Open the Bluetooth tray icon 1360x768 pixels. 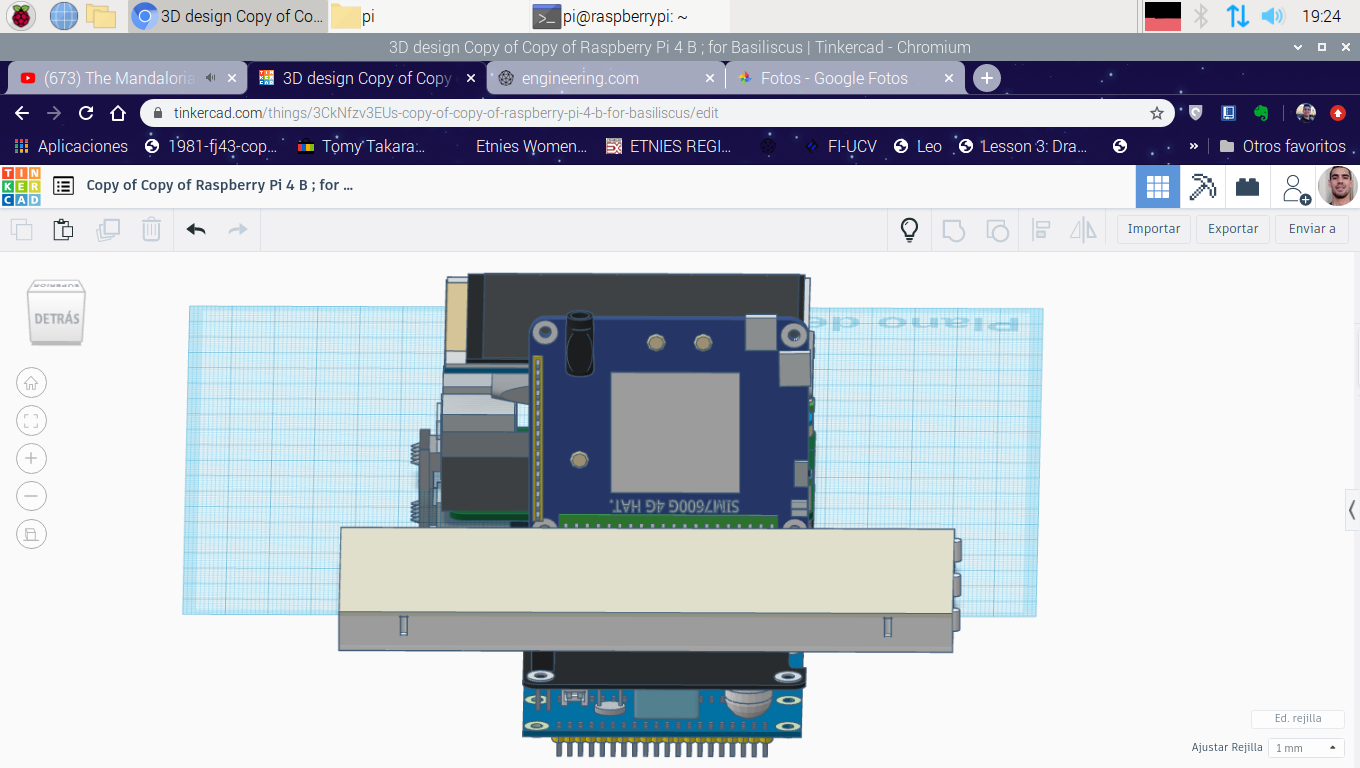click(1202, 16)
